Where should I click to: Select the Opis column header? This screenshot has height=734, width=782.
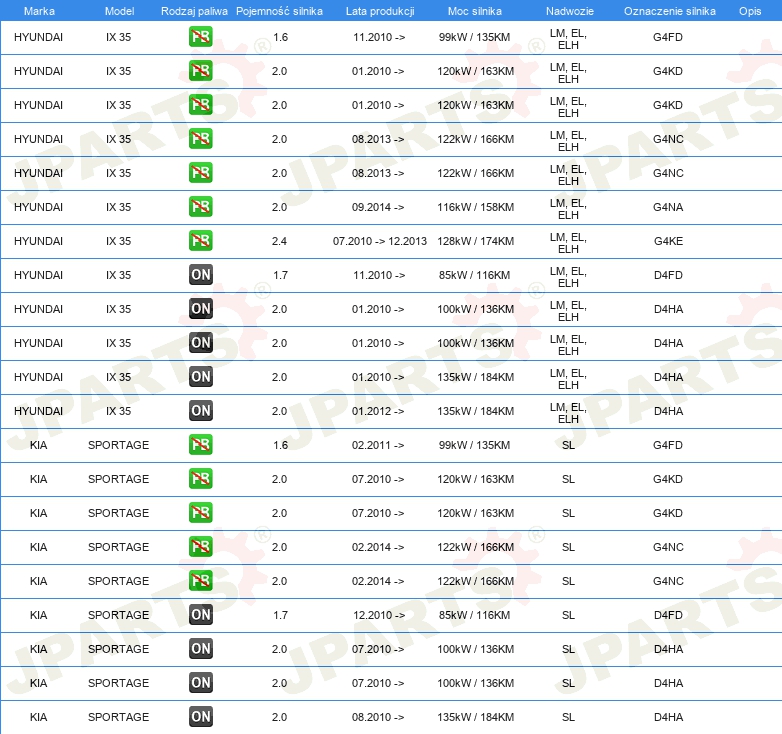[749, 11]
